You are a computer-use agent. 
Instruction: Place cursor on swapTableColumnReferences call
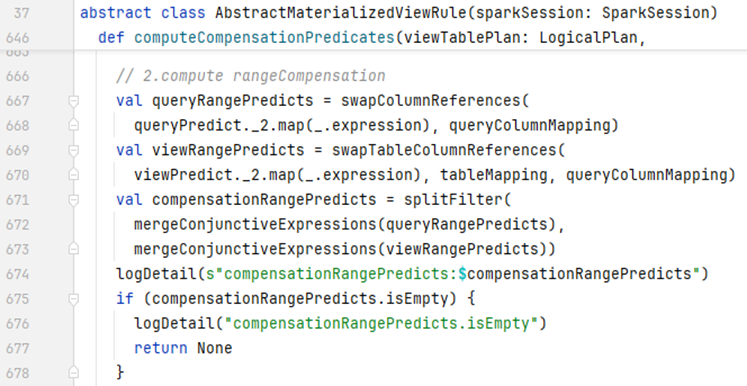click(x=444, y=150)
